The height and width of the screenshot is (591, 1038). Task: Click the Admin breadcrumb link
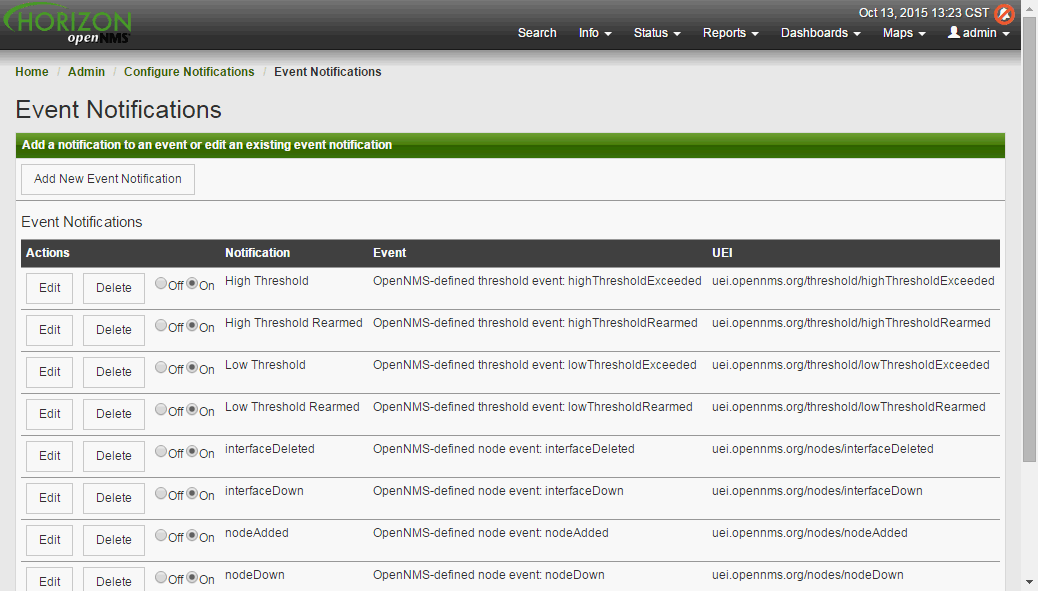tap(86, 72)
